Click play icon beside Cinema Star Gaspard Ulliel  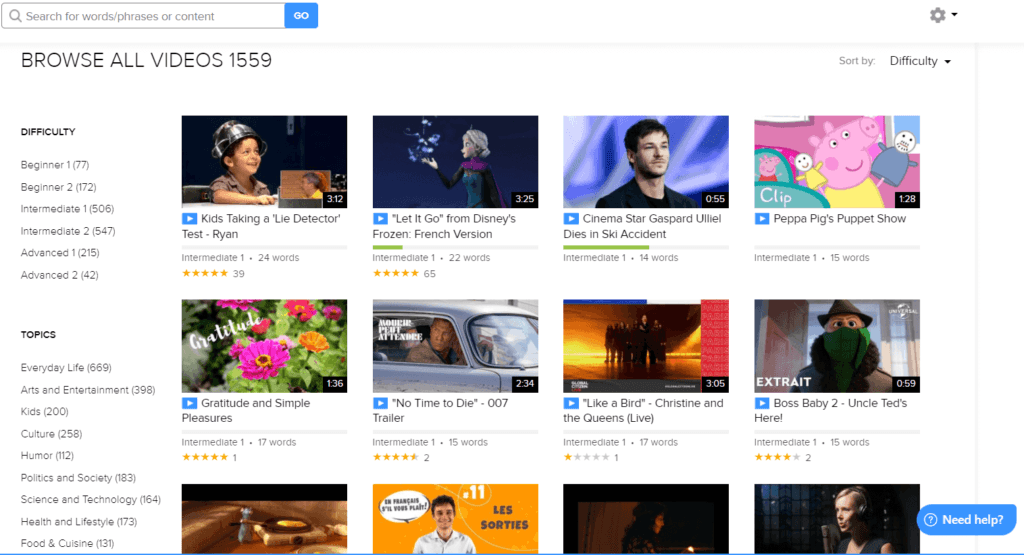(571, 219)
